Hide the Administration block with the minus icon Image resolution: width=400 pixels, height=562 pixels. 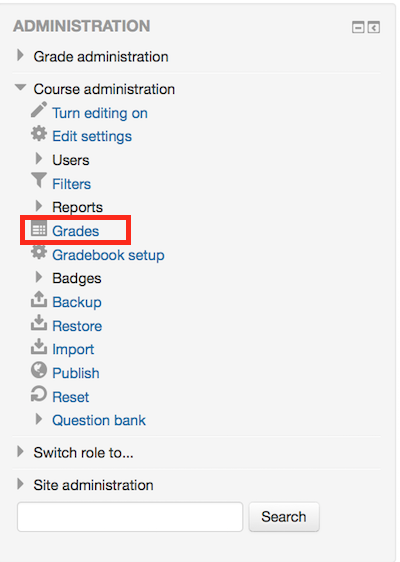(358, 27)
